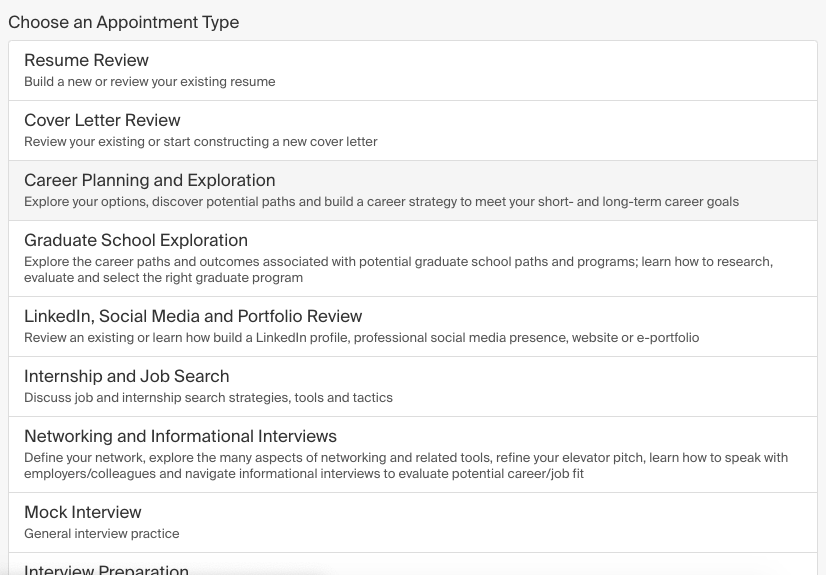Pick Career Planning and Exploration option
Viewport: 826px width, 575px height.
point(412,191)
